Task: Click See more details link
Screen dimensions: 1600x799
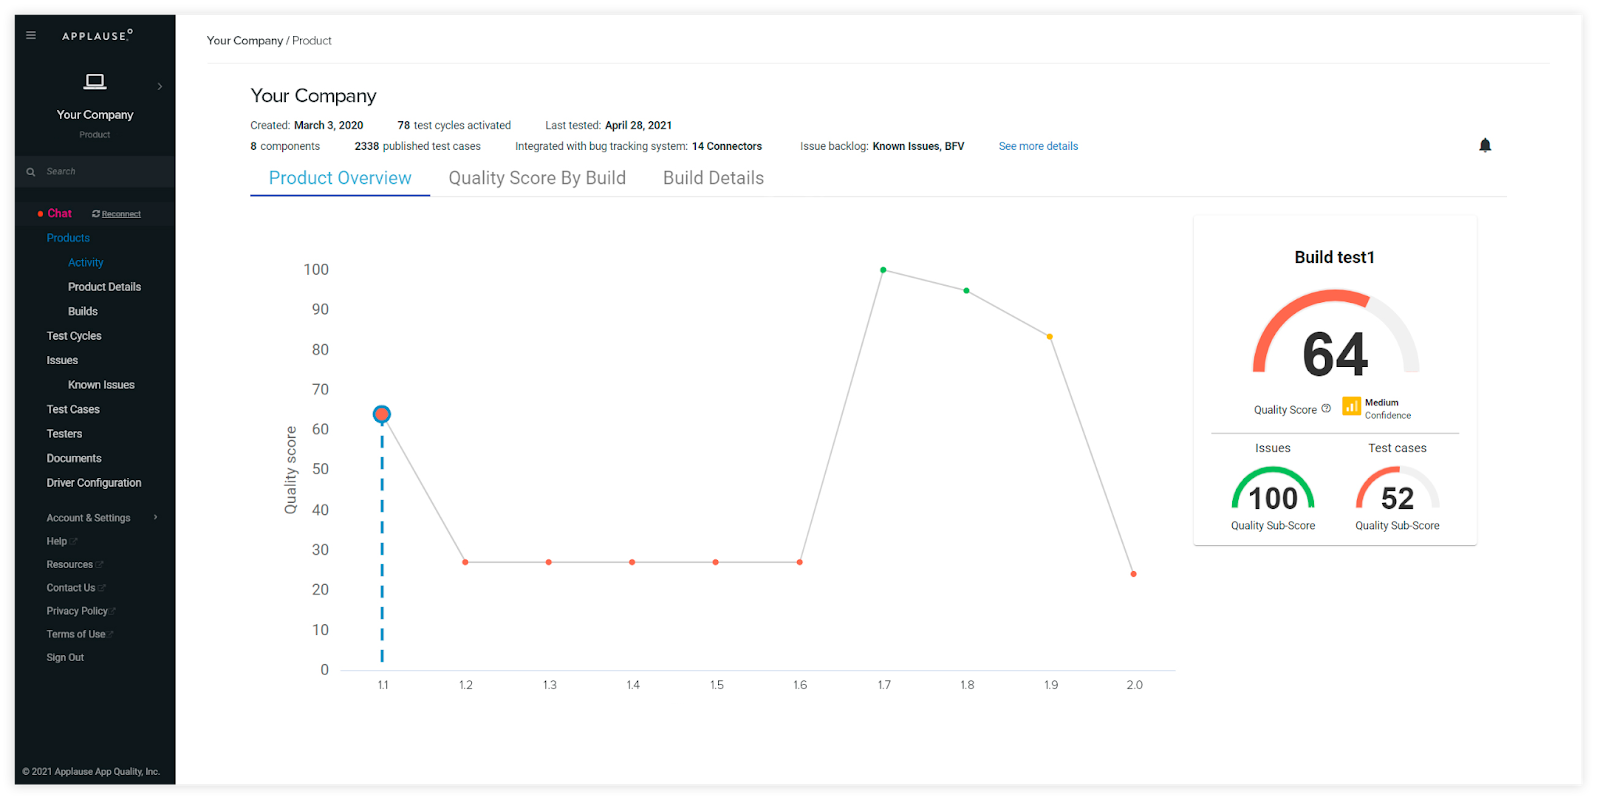Action: point(1038,146)
